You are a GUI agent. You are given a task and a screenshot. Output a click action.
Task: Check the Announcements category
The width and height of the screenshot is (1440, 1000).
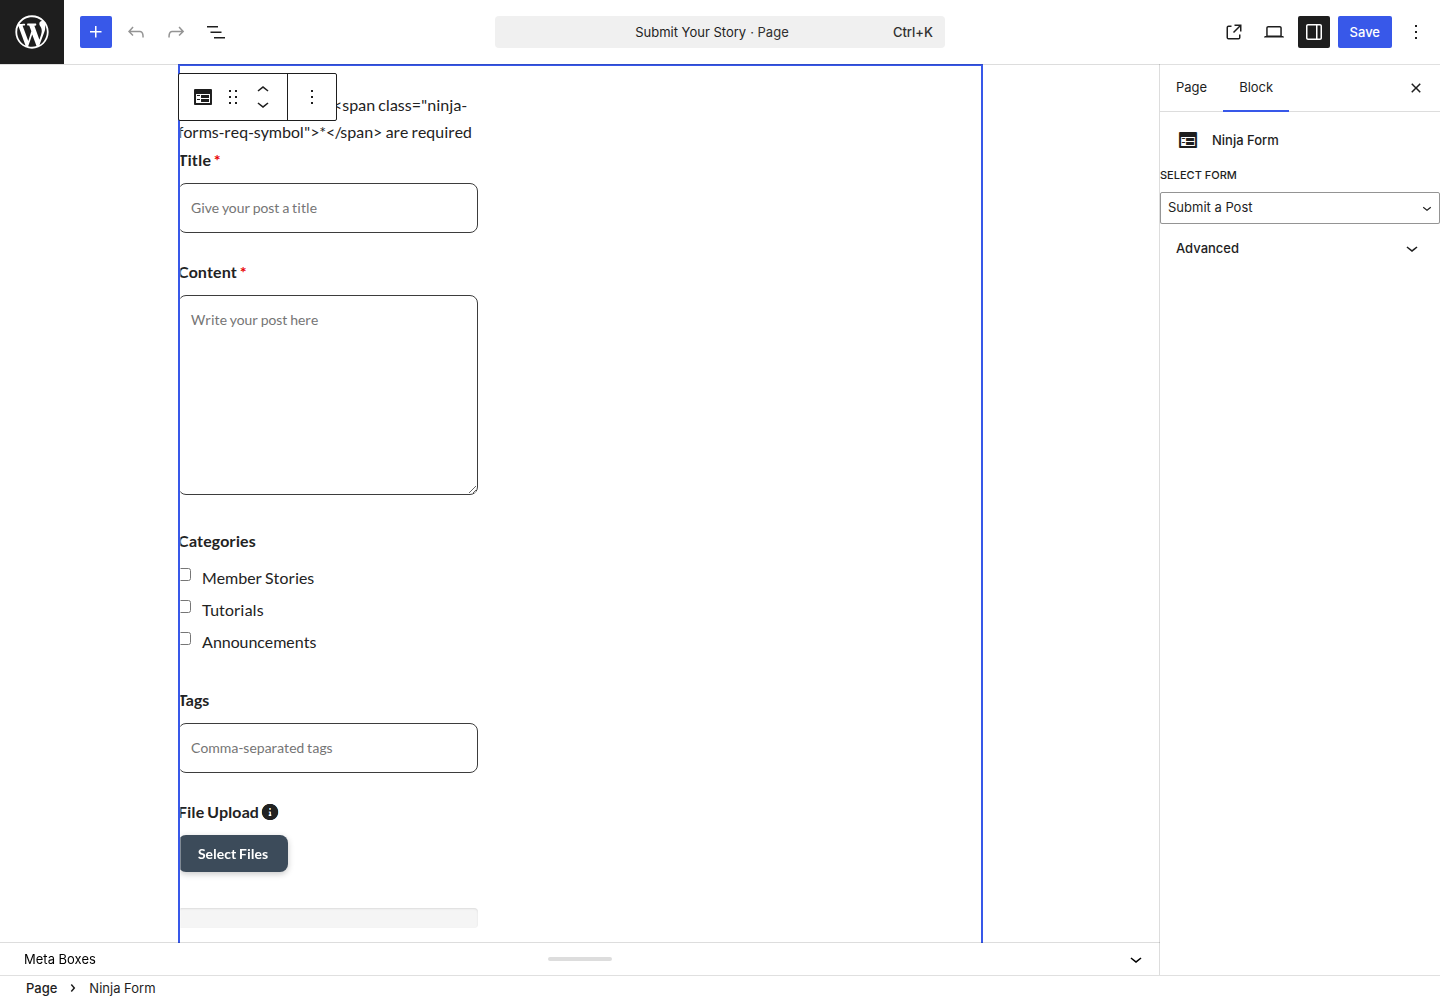click(185, 639)
